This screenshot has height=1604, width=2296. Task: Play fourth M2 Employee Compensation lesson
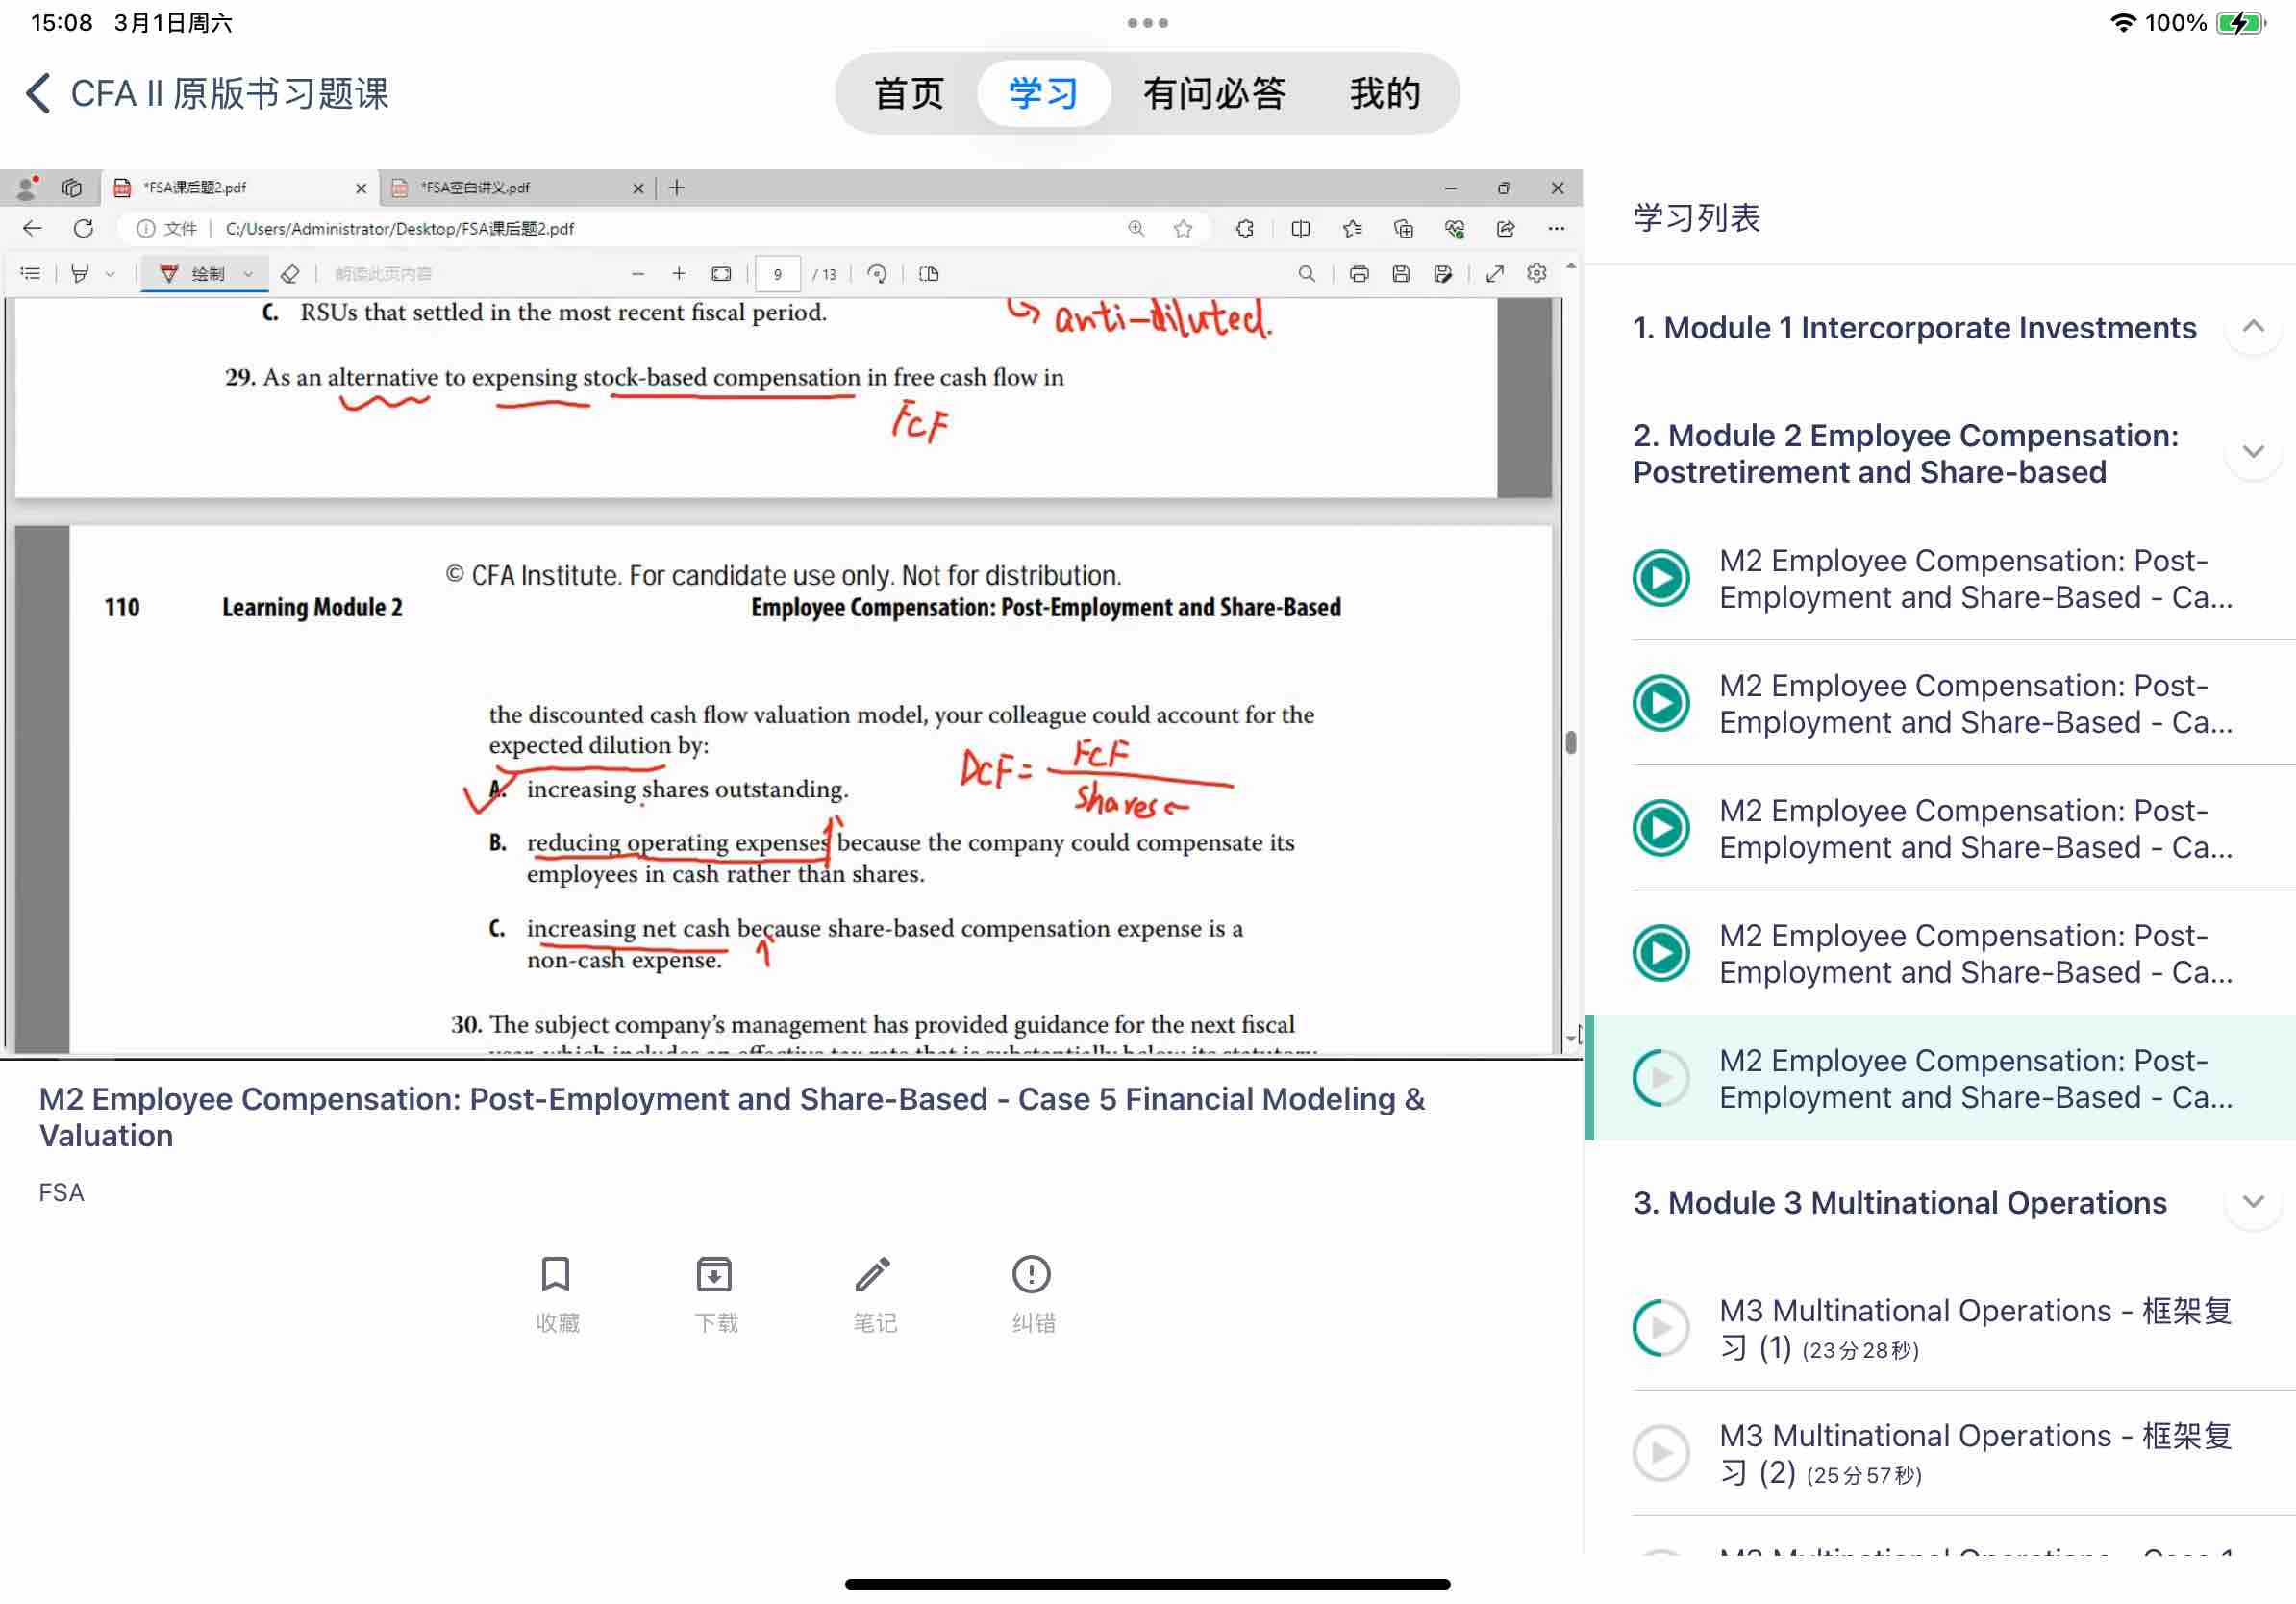(x=1661, y=953)
